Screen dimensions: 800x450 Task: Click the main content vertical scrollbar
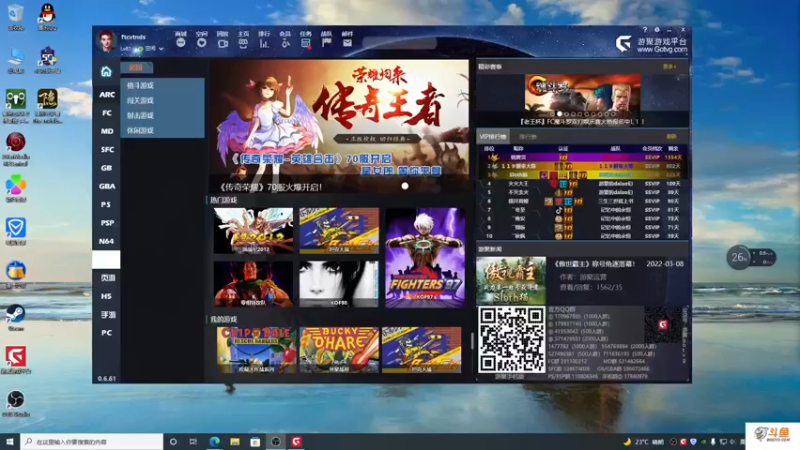472,341
